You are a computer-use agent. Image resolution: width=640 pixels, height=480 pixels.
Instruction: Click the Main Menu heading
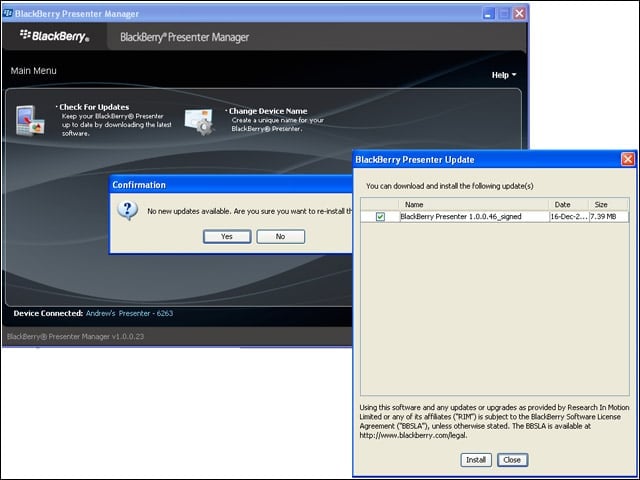(x=33, y=71)
